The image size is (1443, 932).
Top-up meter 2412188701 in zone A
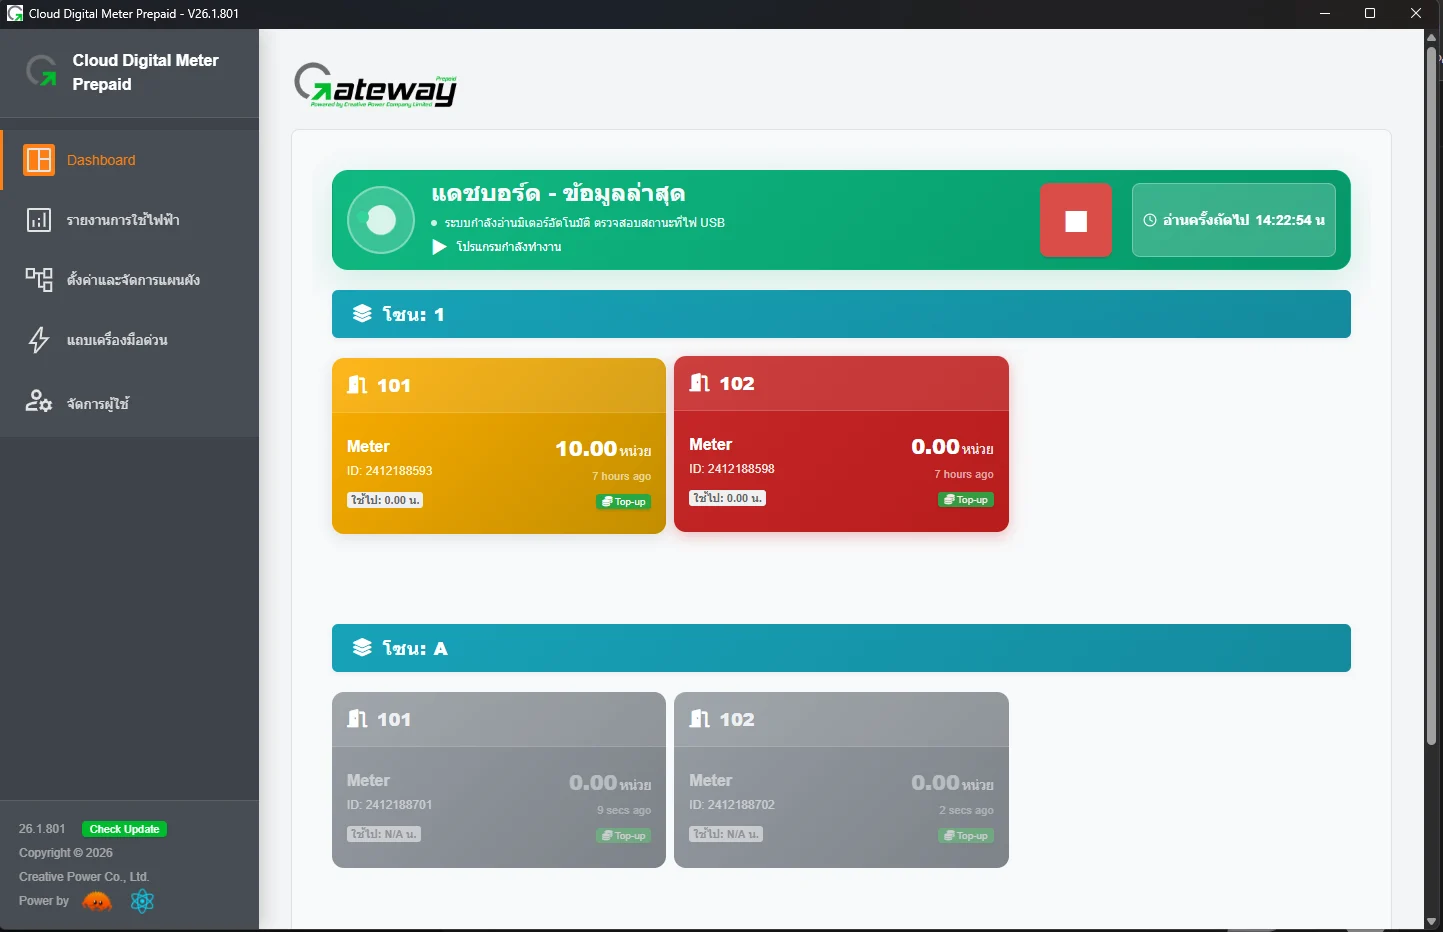point(624,836)
